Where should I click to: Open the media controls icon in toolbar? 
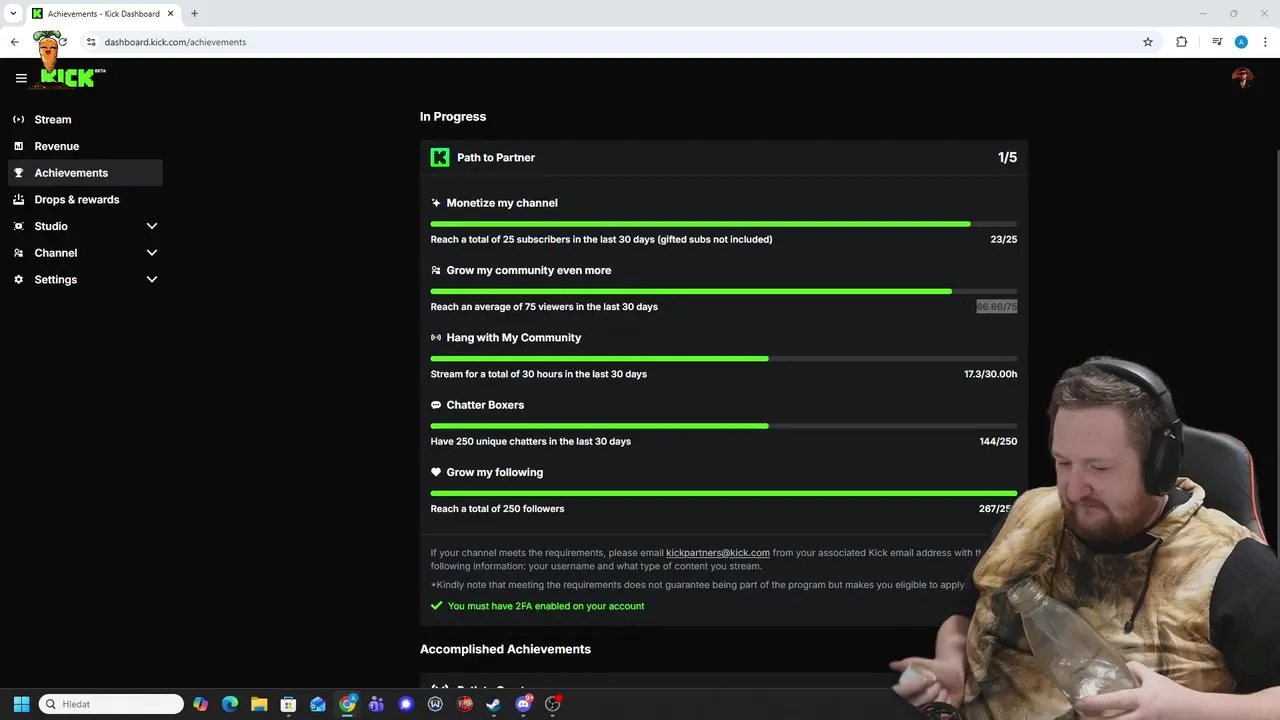tap(1217, 42)
